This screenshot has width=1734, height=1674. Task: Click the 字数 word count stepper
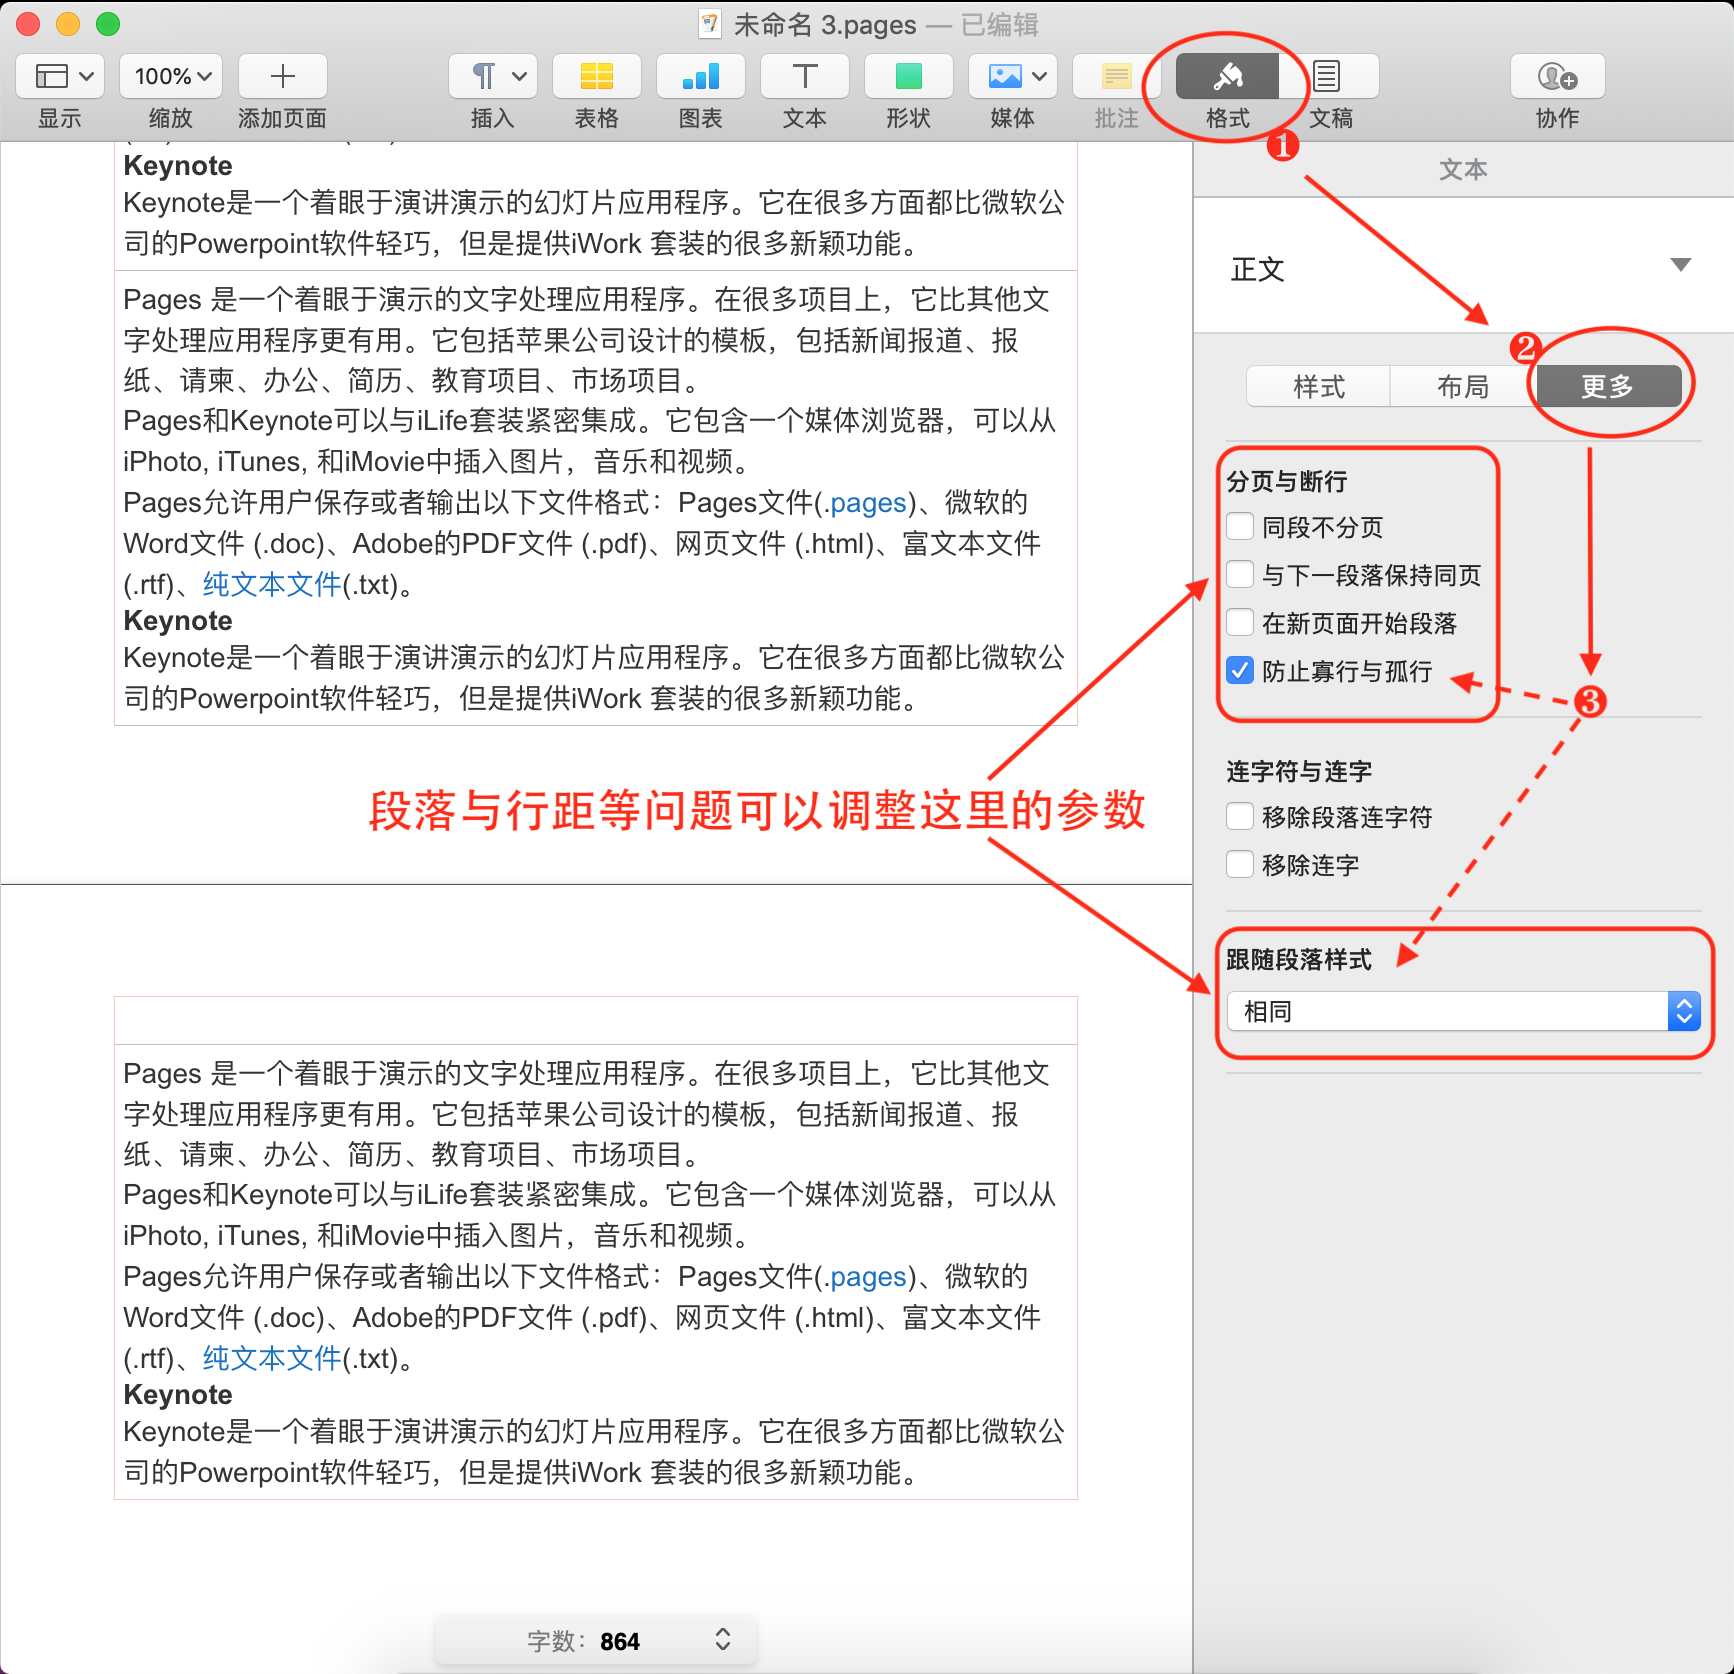click(x=722, y=1639)
